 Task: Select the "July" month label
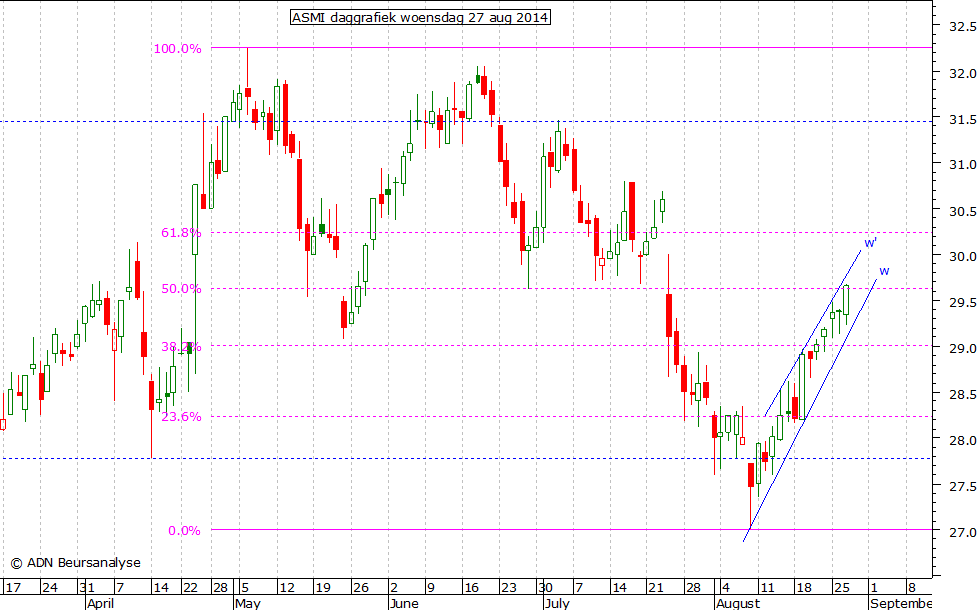pyautogui.click(x=557, y=603)
